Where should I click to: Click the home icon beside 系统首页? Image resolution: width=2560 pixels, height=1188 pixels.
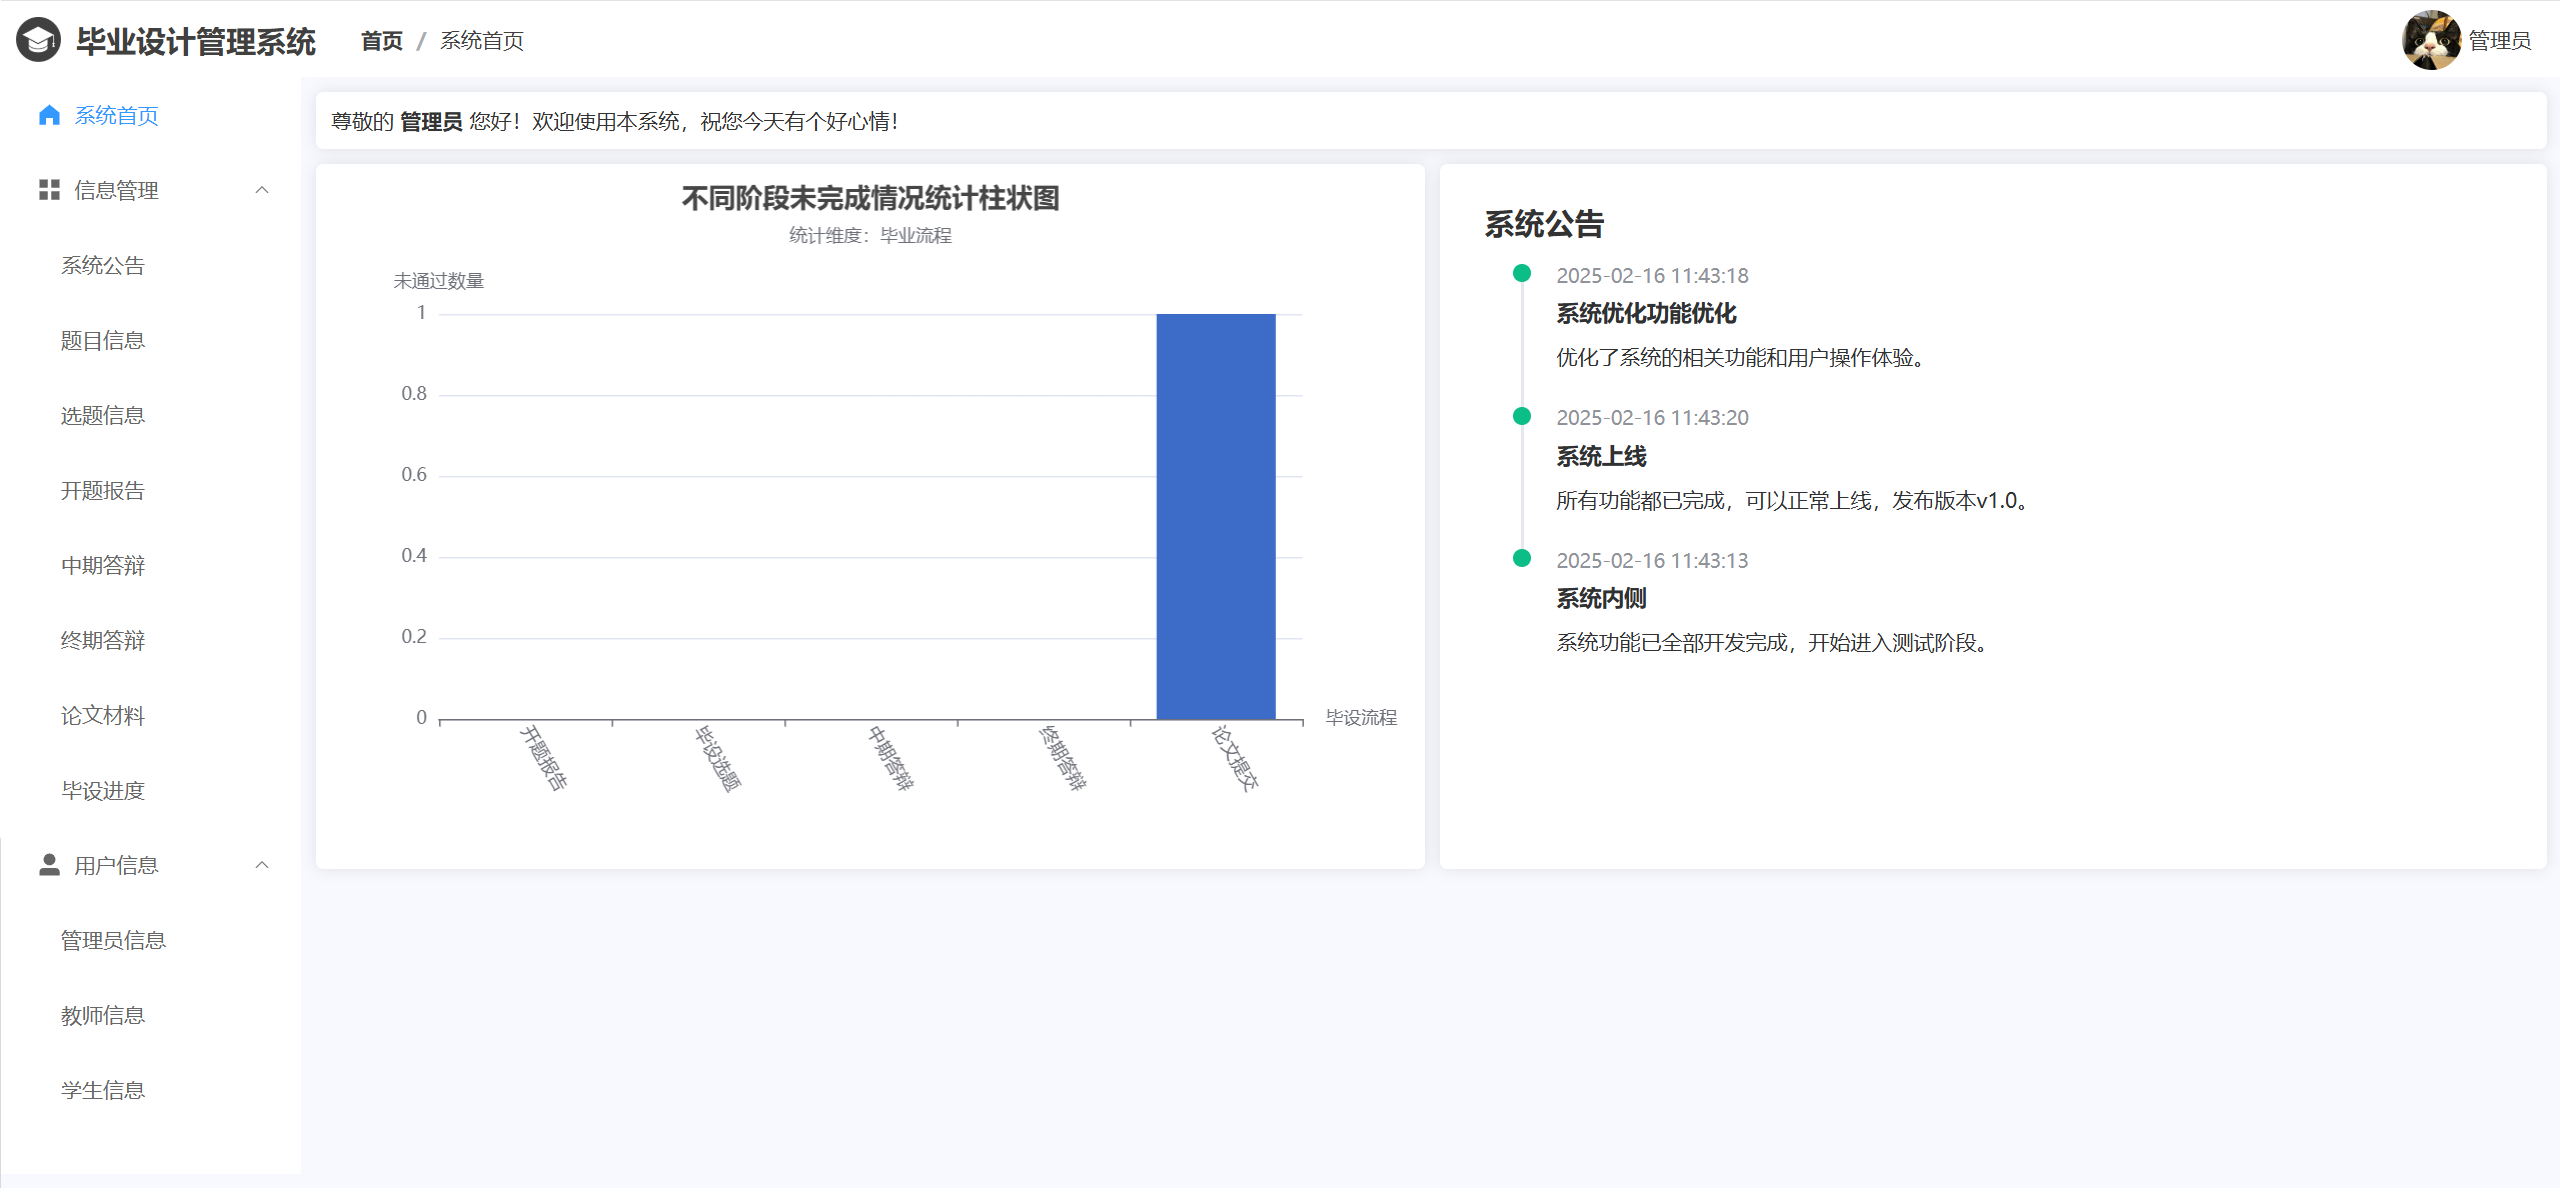click(x=49, y=115)
